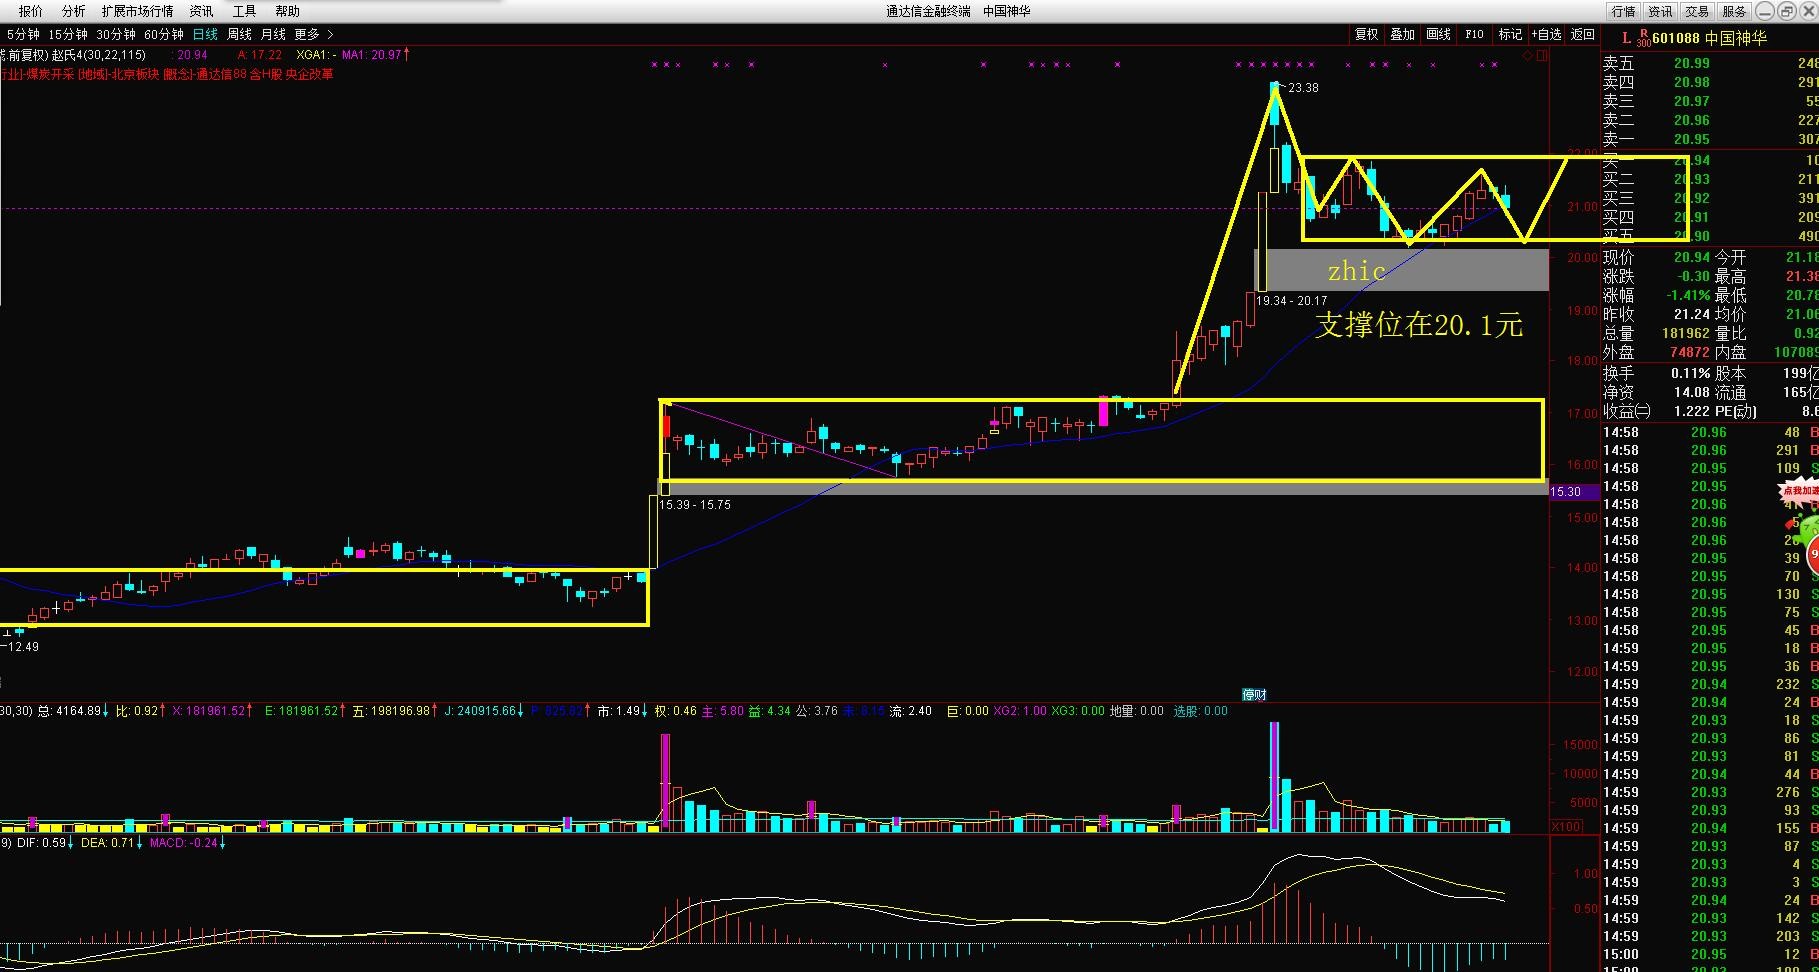Click the R300 marker beside stock code
Image resolution: width=1819 pixels, height=972 pixels.
[x=1644, y=38]
